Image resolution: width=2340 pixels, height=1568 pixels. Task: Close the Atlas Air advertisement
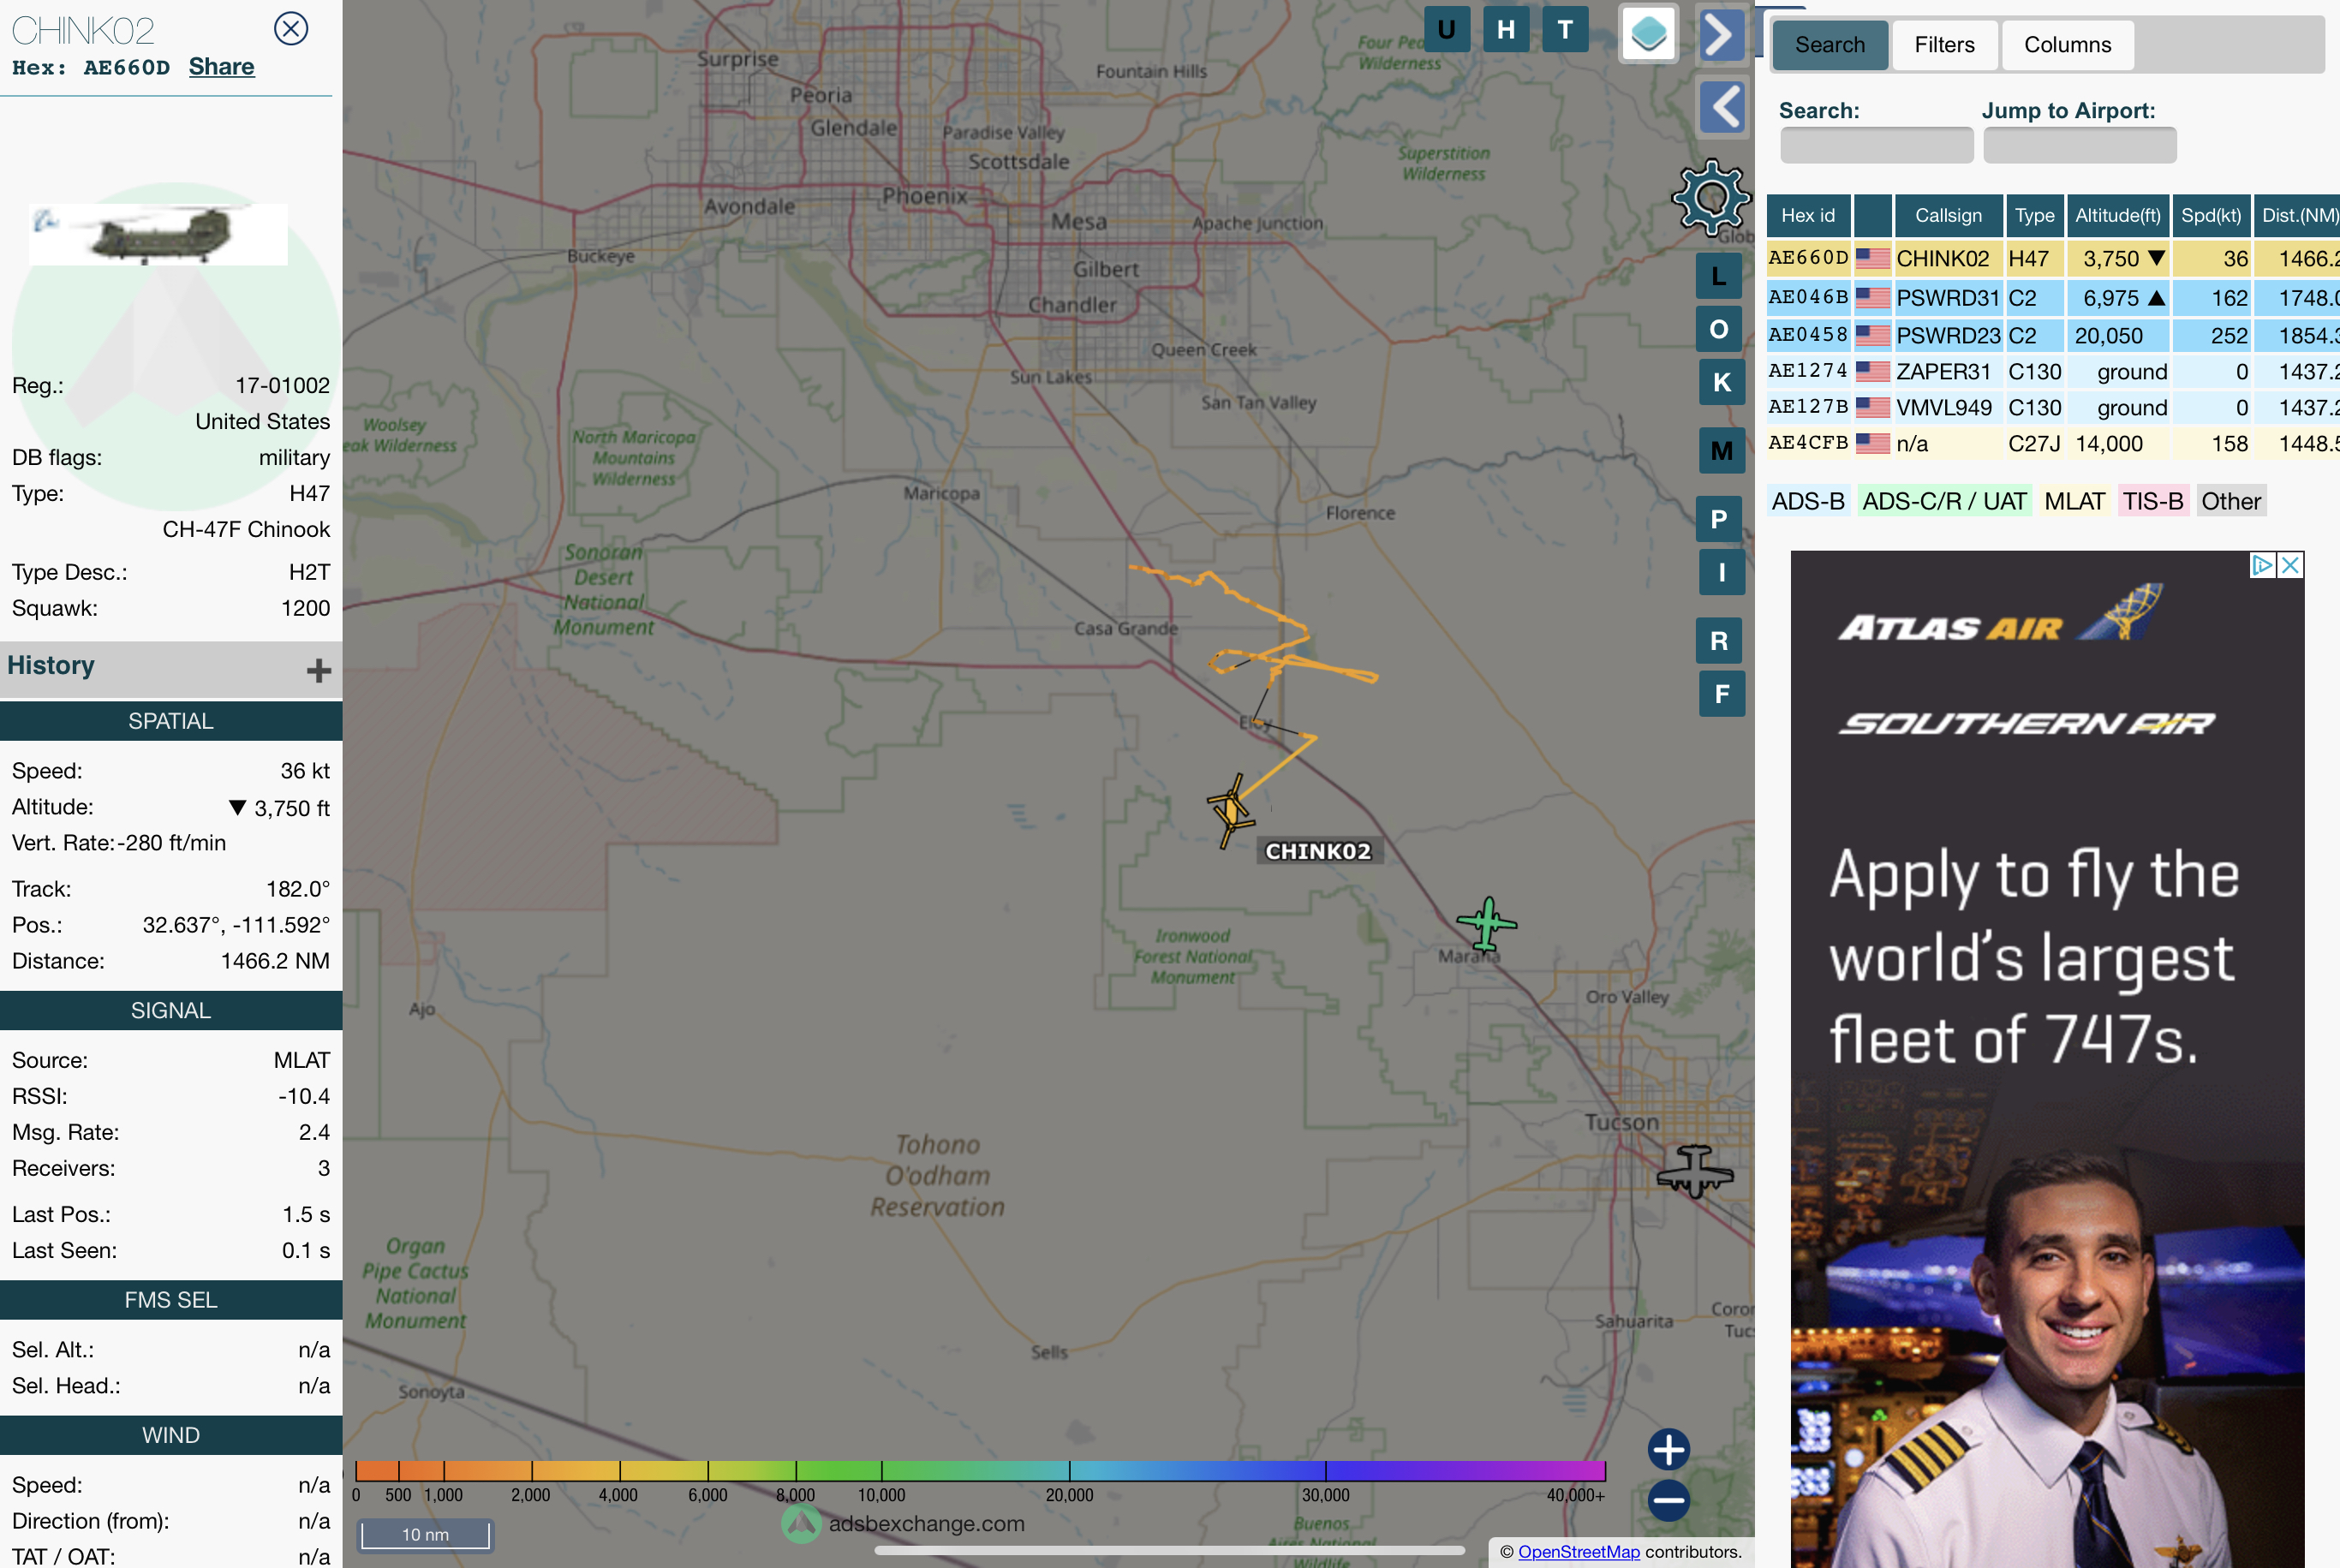(x=2290, y=565)
